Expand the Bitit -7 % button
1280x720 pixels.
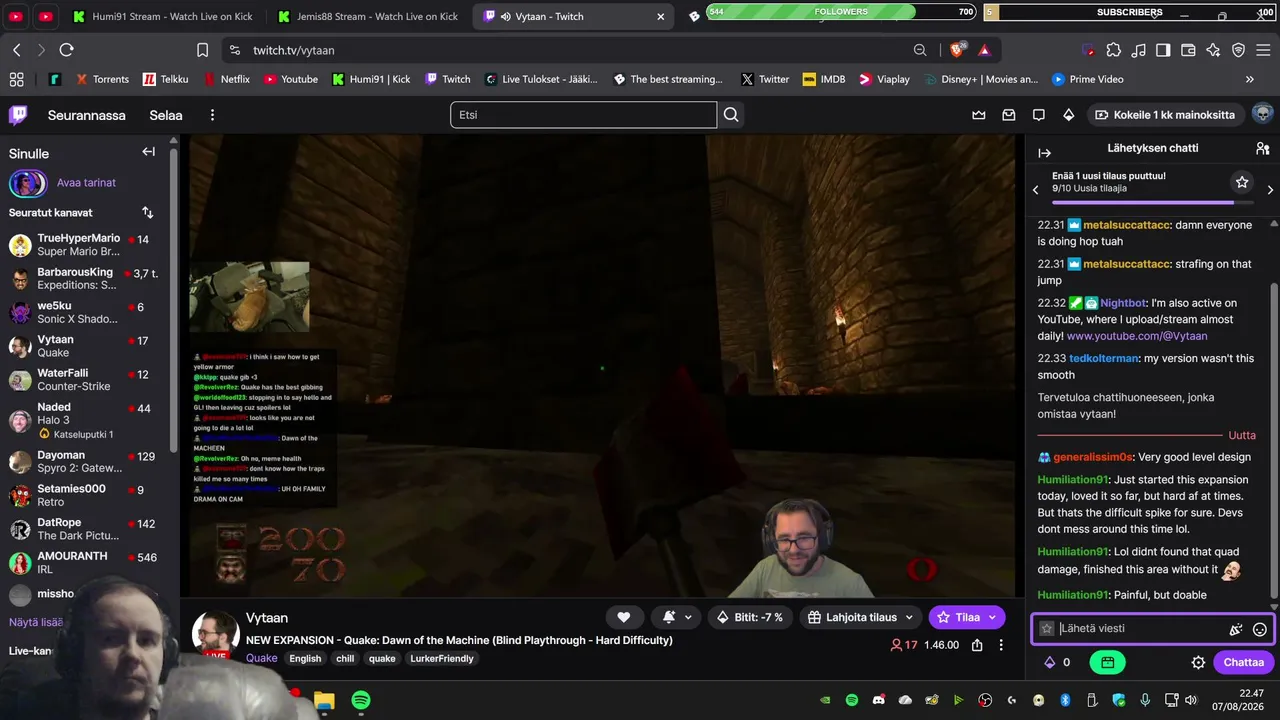pyautogui.click(x=750, y=617)
